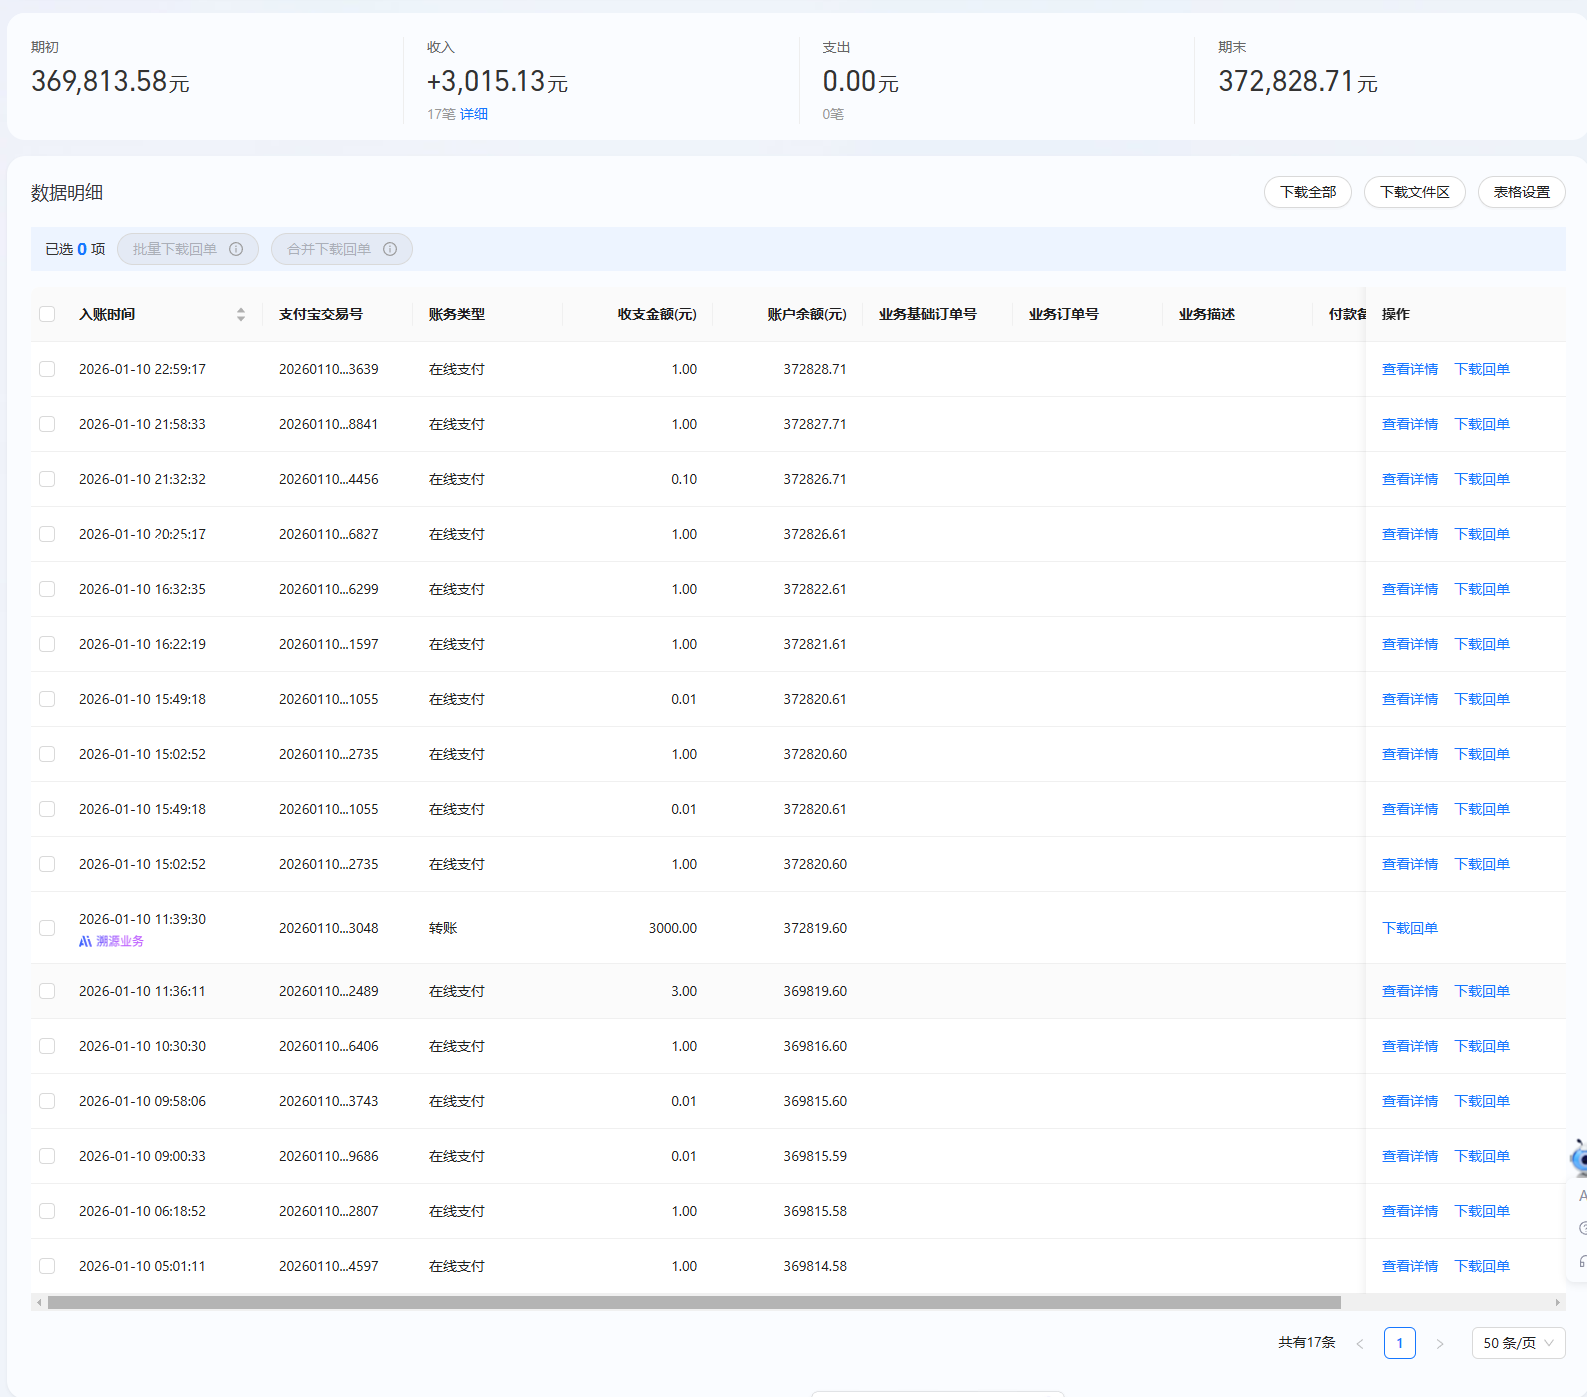
Task: Open the robot assistant mascot icon
Action: [1579, 1158]
